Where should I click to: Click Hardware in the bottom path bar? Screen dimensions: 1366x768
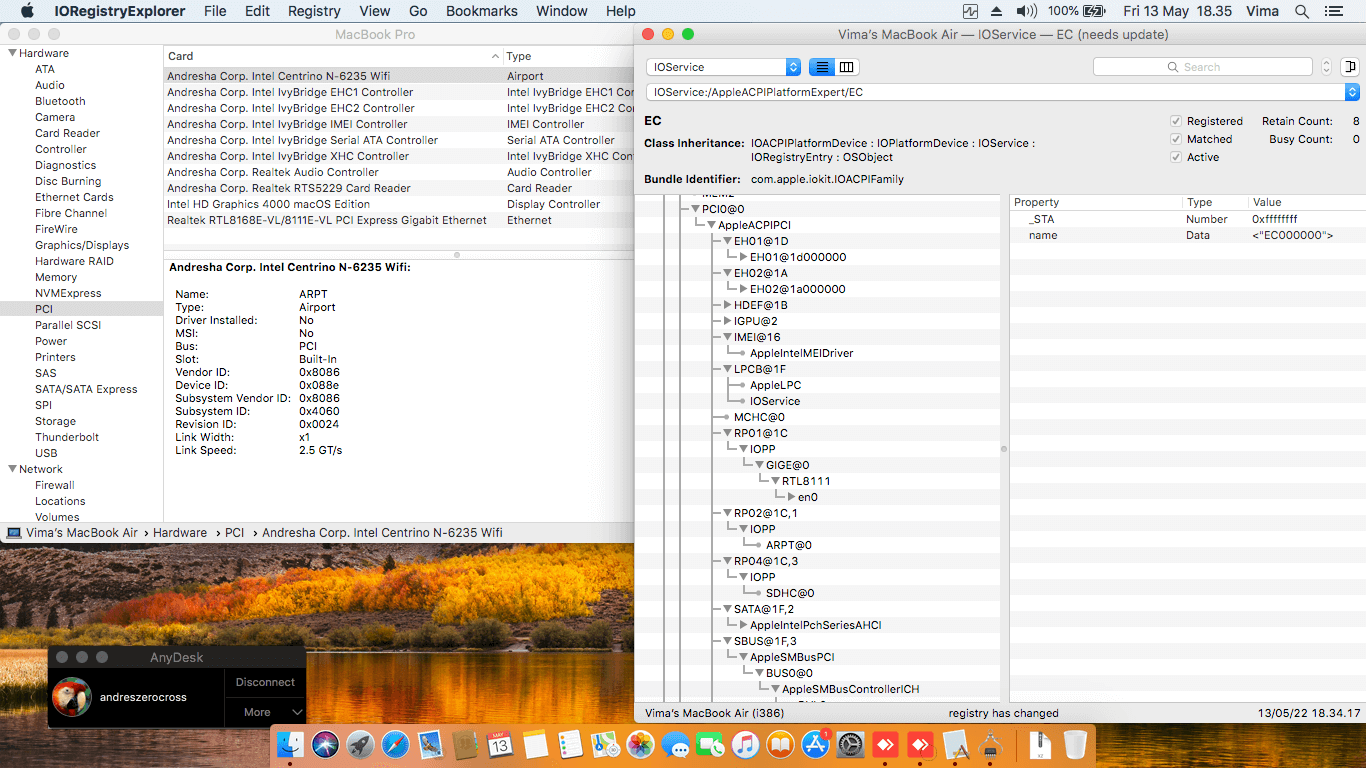click(180, 533)
